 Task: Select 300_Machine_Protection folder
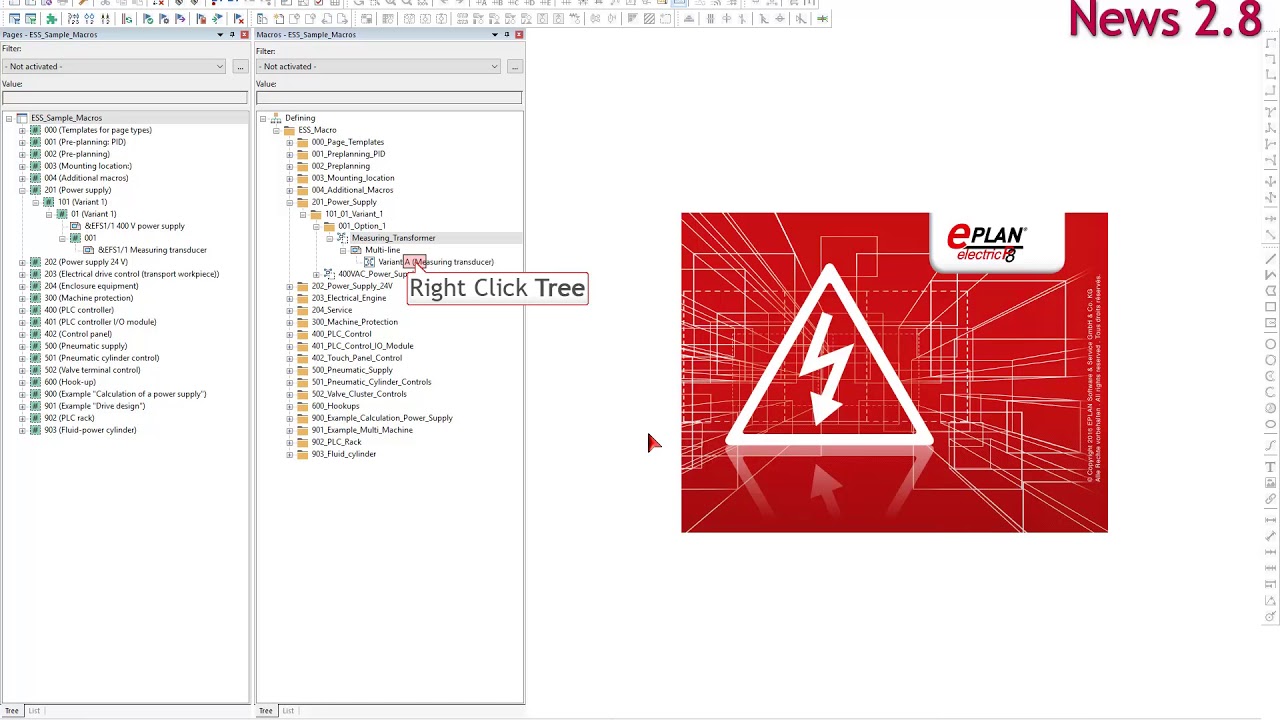354,322
